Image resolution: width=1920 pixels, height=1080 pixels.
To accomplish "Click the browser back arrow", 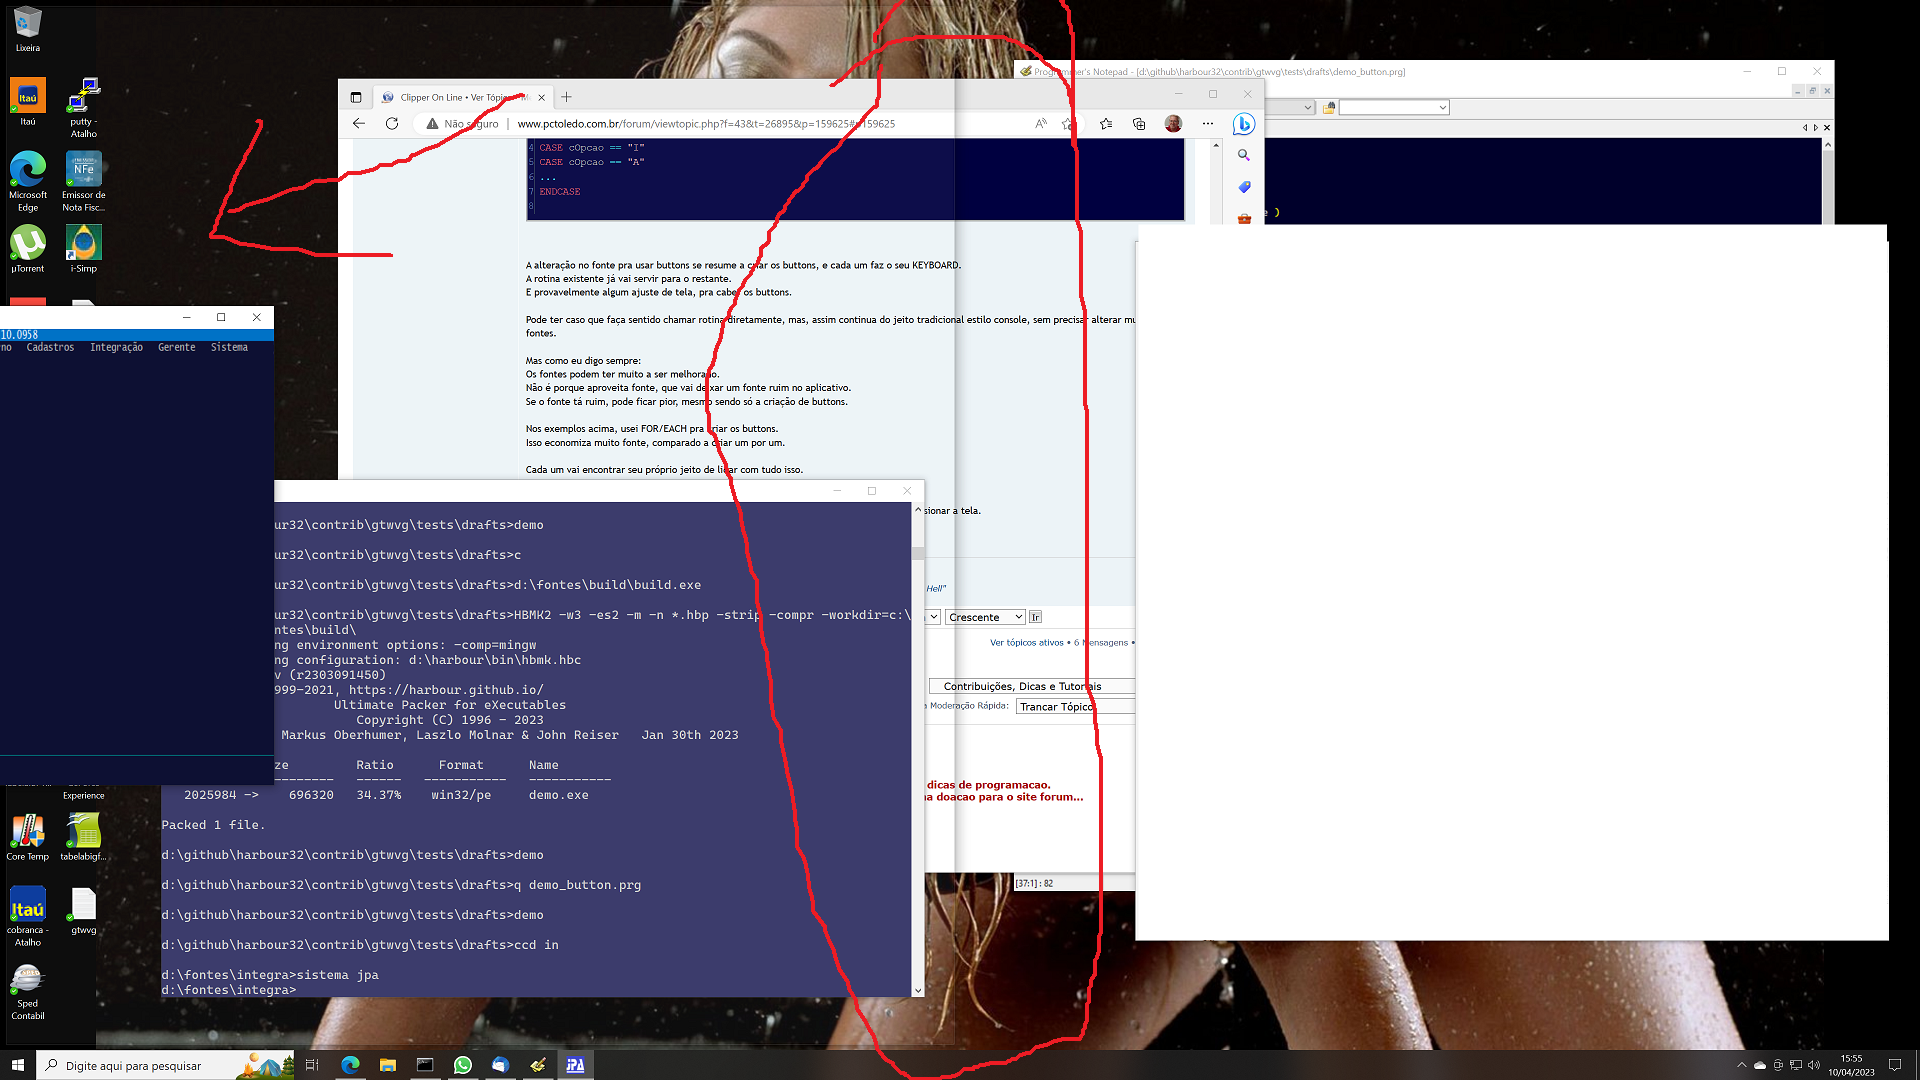I will pos(359,123).
